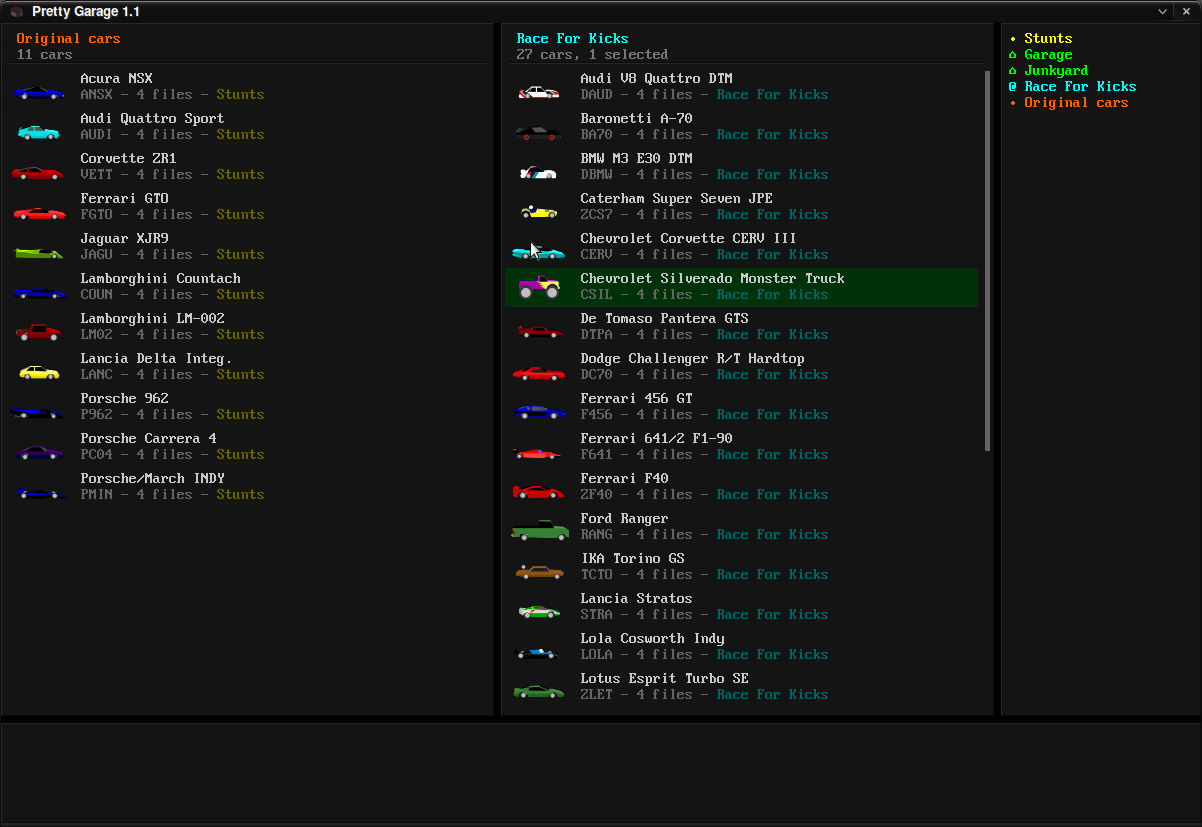Click the red Corvette ZR1 car sprite
Image resolution: width=1202 pixels, height=827 pixels.
pos(38,173)
